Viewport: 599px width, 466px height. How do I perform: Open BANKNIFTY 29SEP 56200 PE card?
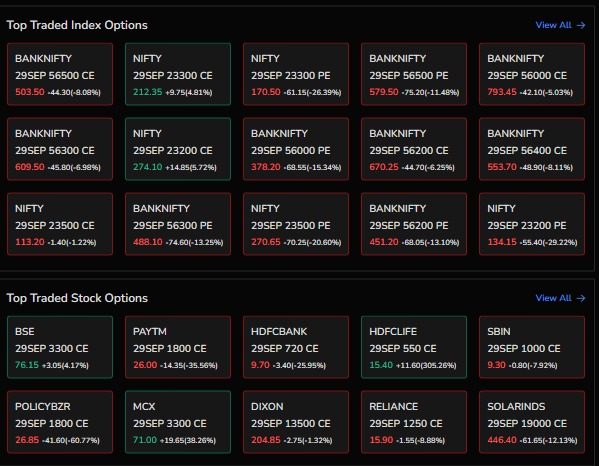(414, 224)
